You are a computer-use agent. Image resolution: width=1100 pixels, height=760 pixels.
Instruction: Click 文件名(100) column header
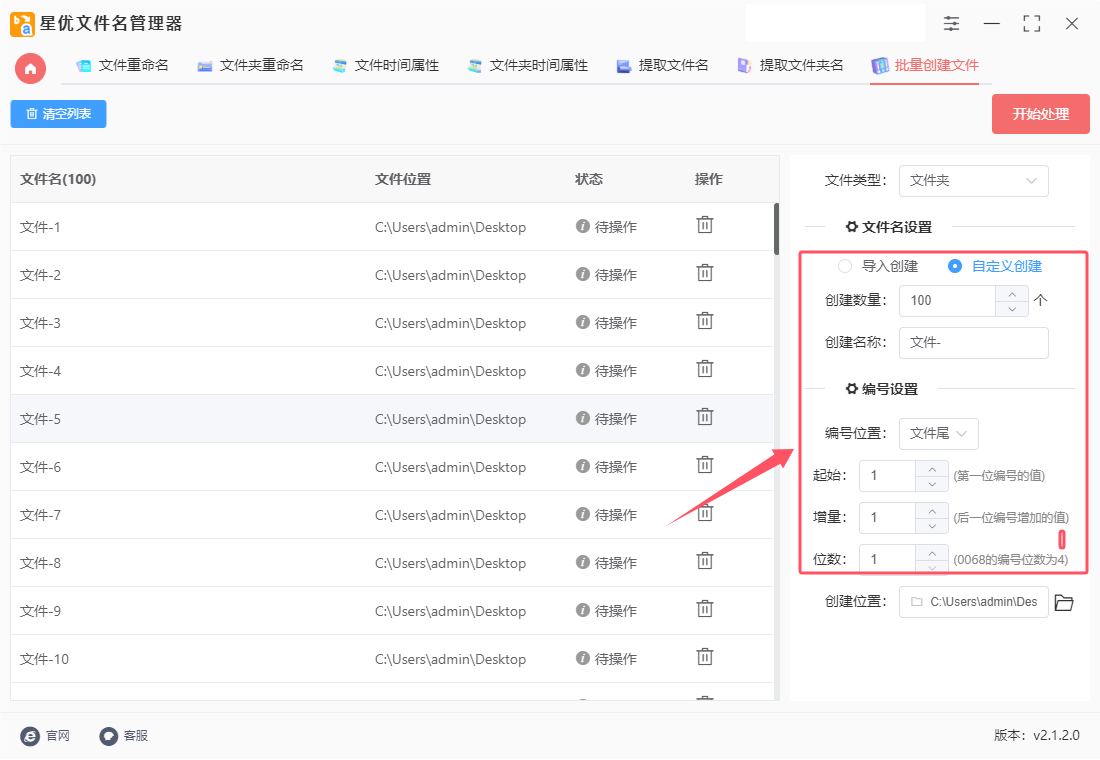58,180
